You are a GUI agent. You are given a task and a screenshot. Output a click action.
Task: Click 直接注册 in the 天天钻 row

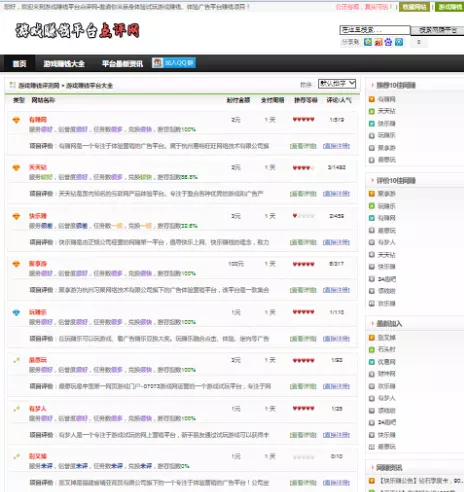click(336, 194)
